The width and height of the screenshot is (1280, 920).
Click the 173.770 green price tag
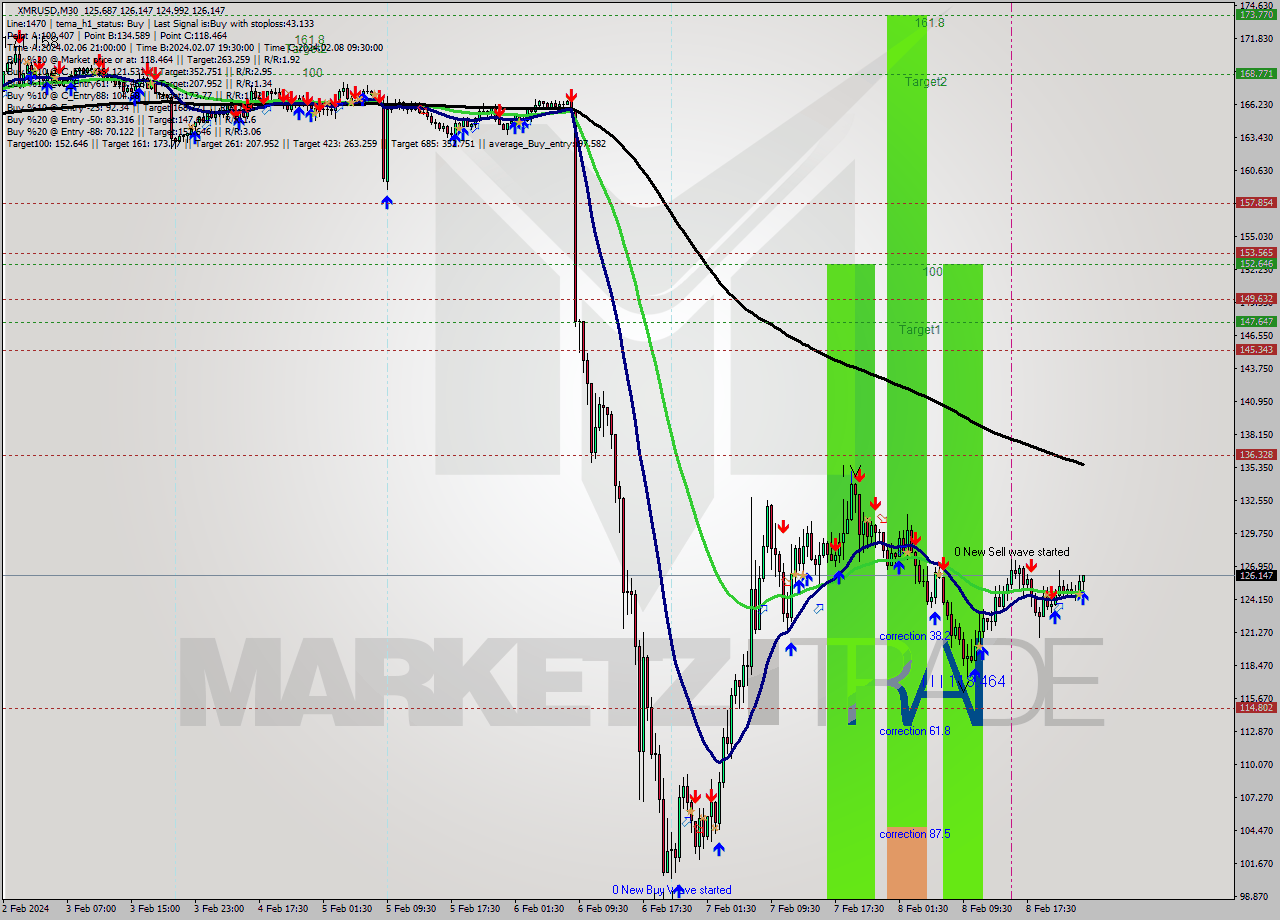coord(1256,15)
